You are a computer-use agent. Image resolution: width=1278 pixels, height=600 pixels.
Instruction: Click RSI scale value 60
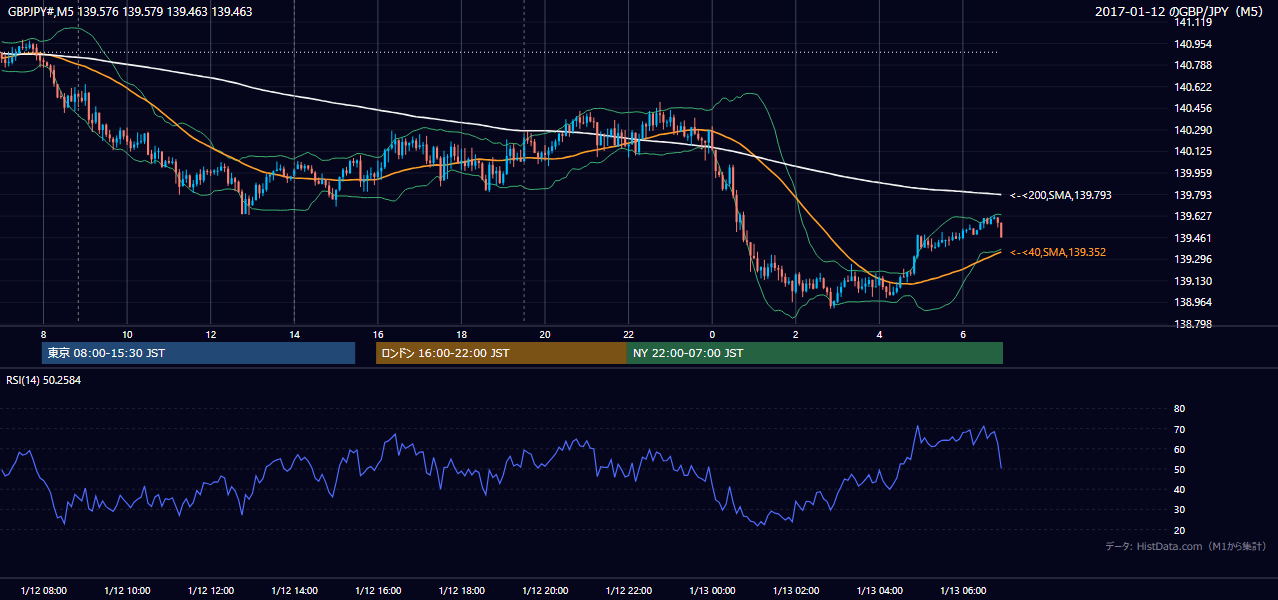pos(1179,449)
